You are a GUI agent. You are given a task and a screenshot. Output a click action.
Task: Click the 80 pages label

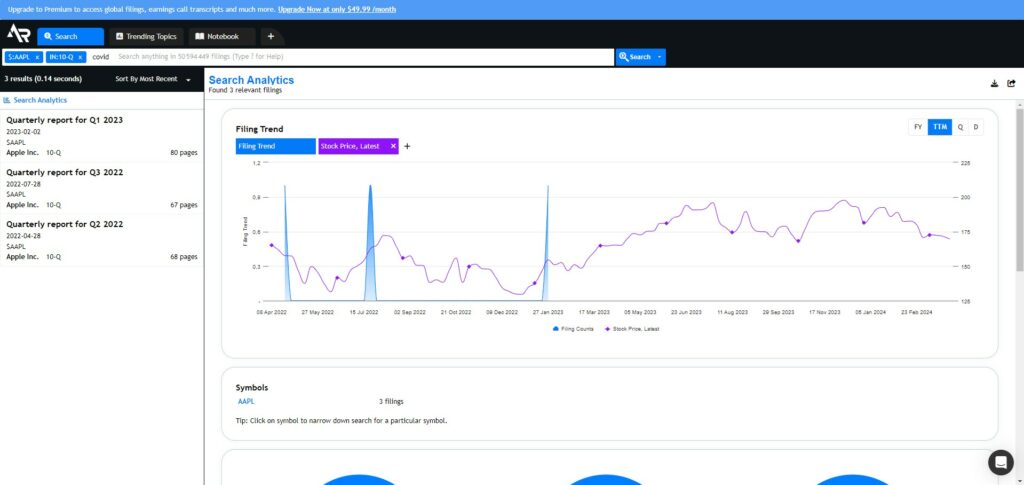[184, 153]
